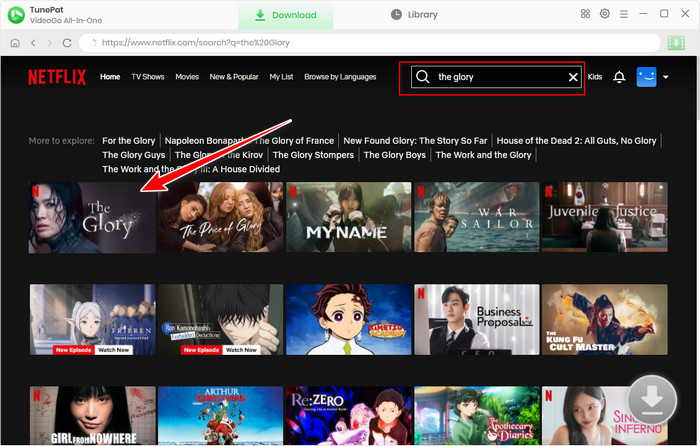Clear the search with X icon
Image resolution: width=700 pixels, height=446 pixels.
[x=573, y=77]
